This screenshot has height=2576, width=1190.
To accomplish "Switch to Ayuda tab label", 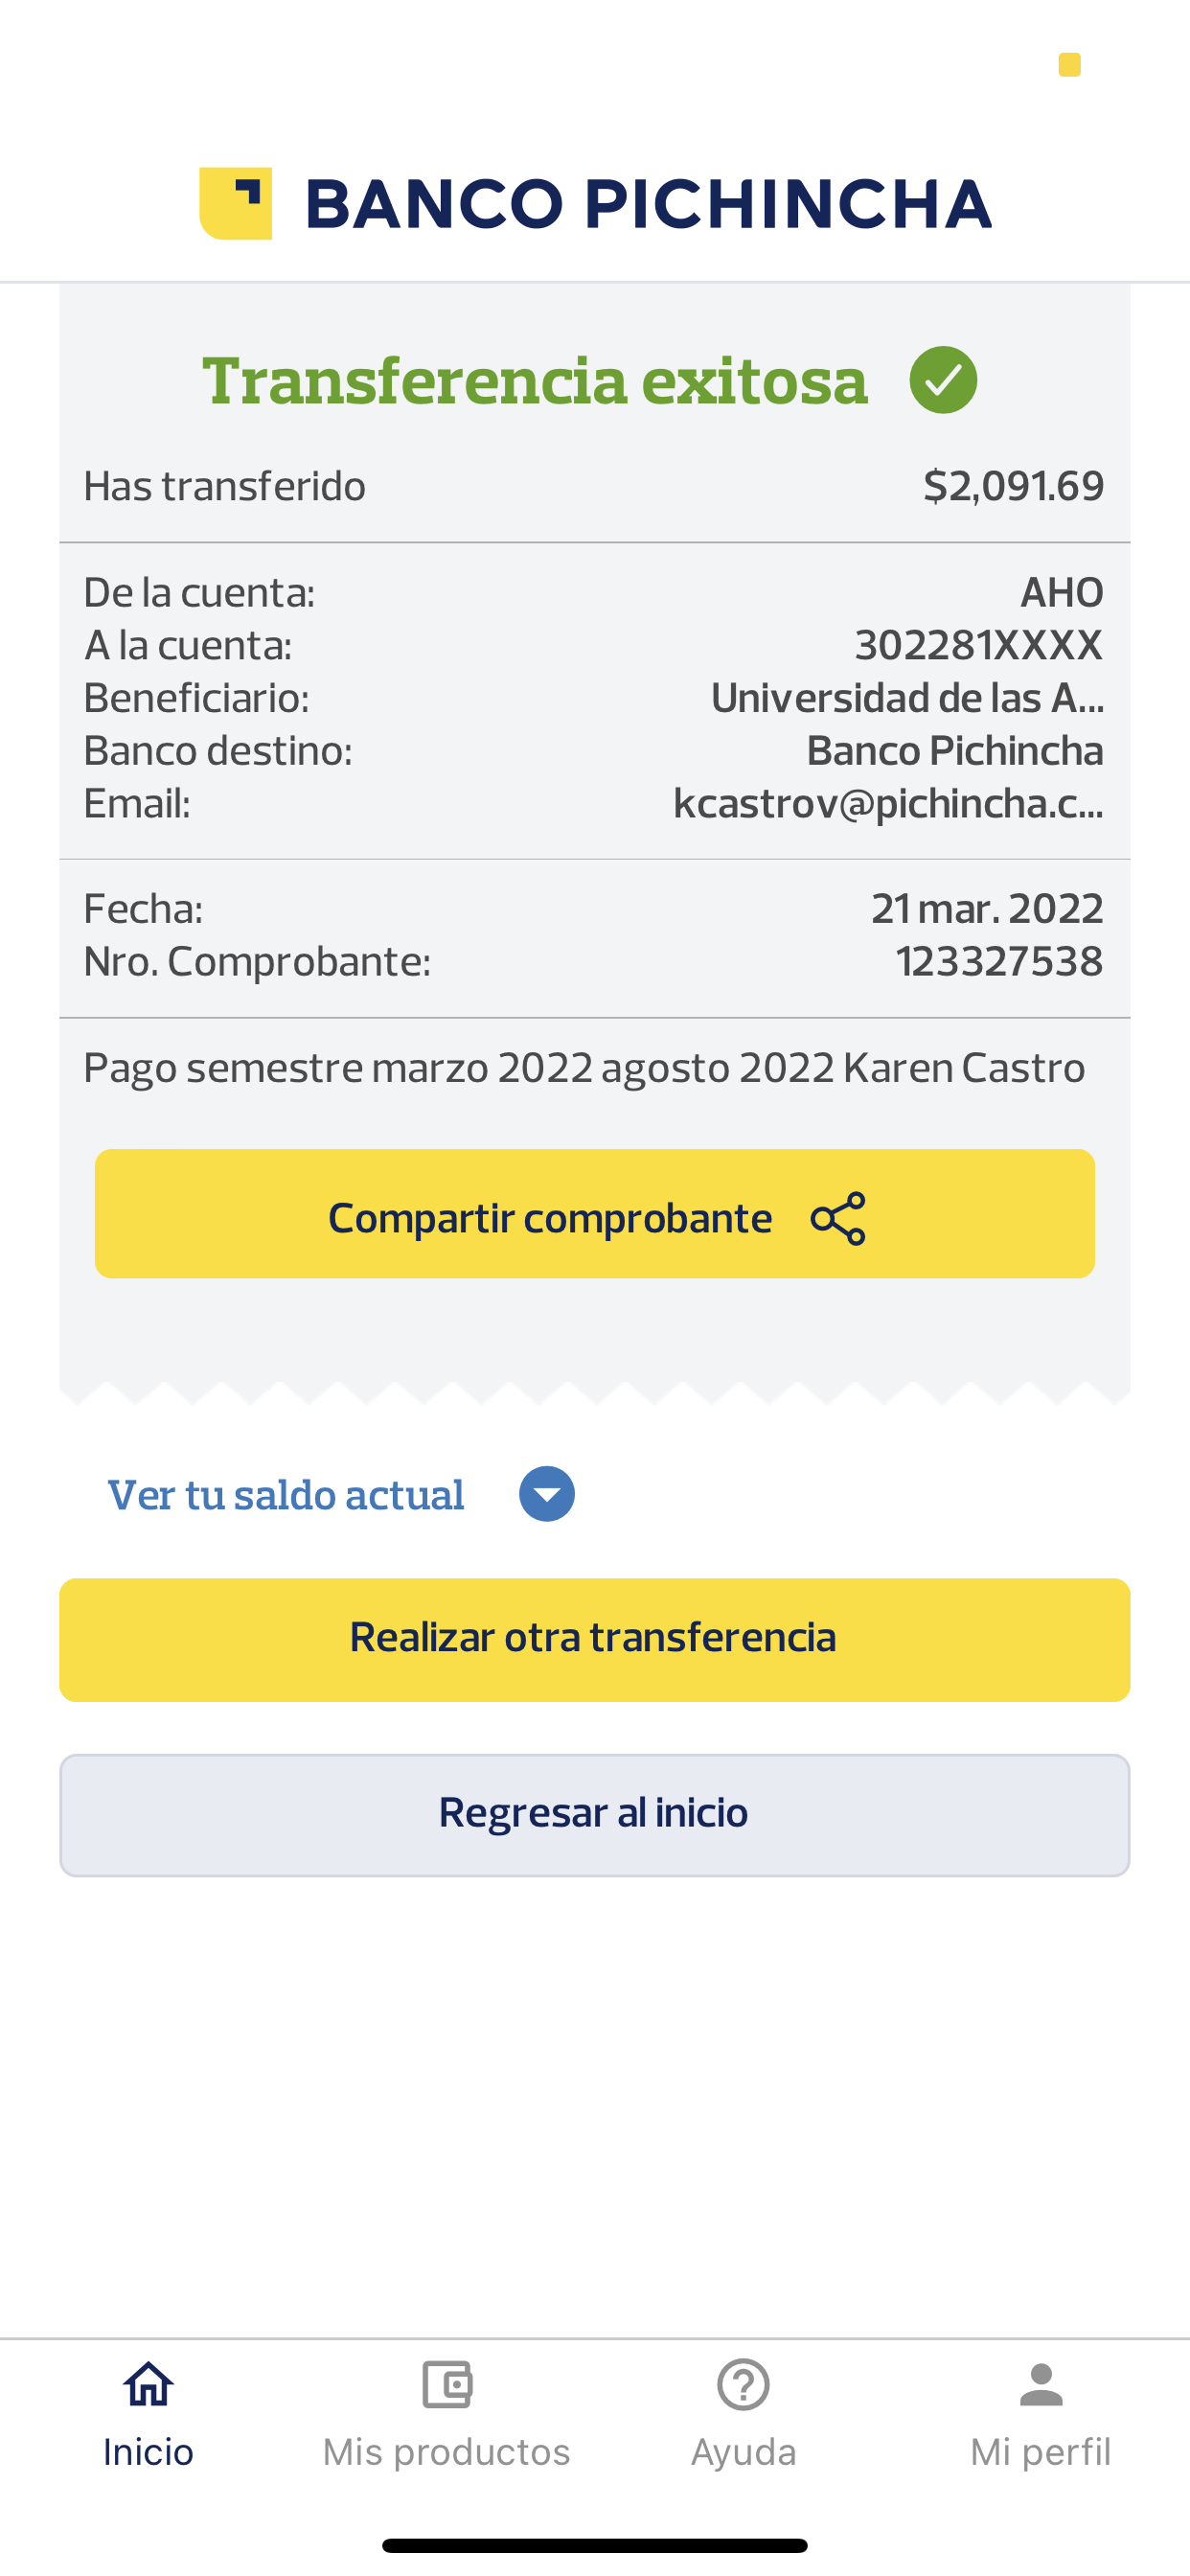I will pos(743,2452).
